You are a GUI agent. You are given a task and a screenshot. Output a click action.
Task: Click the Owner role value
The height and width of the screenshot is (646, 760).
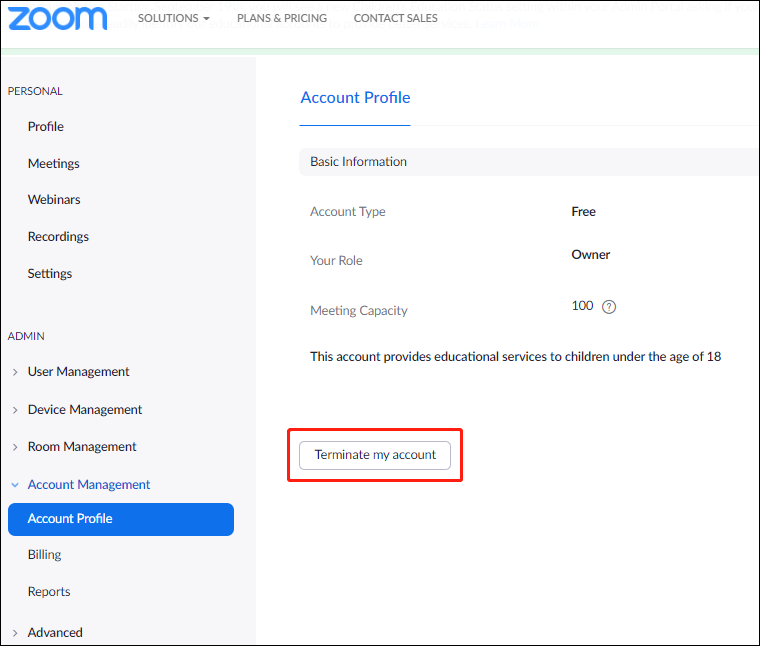590,255
